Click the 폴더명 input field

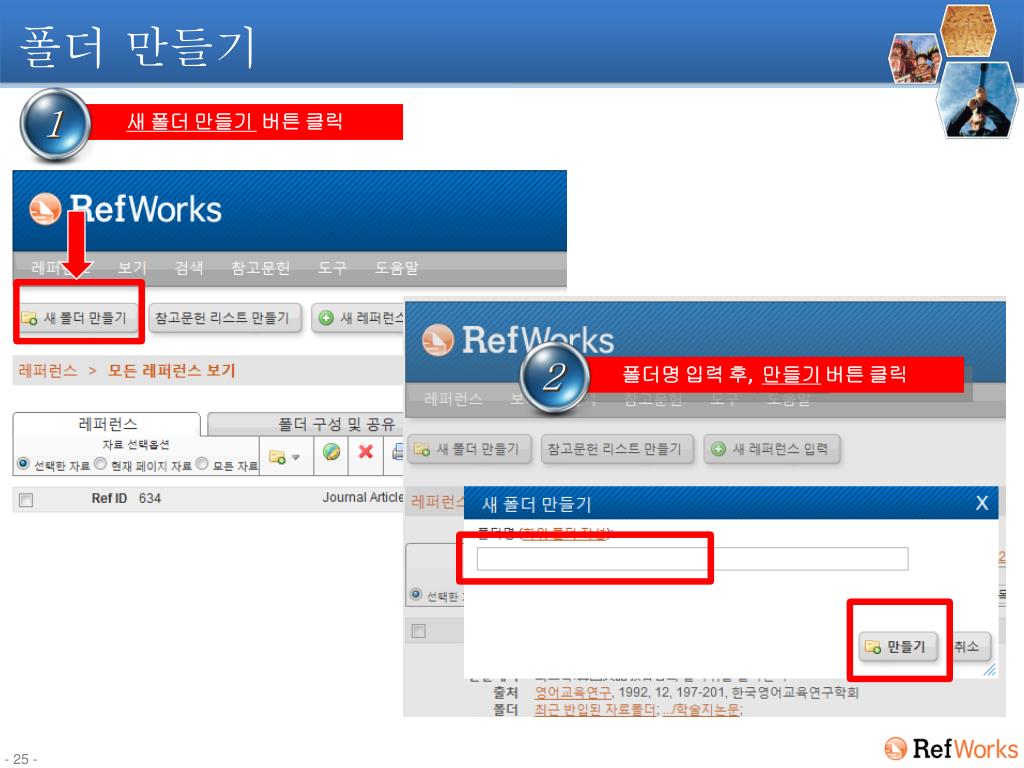point(692,559)
